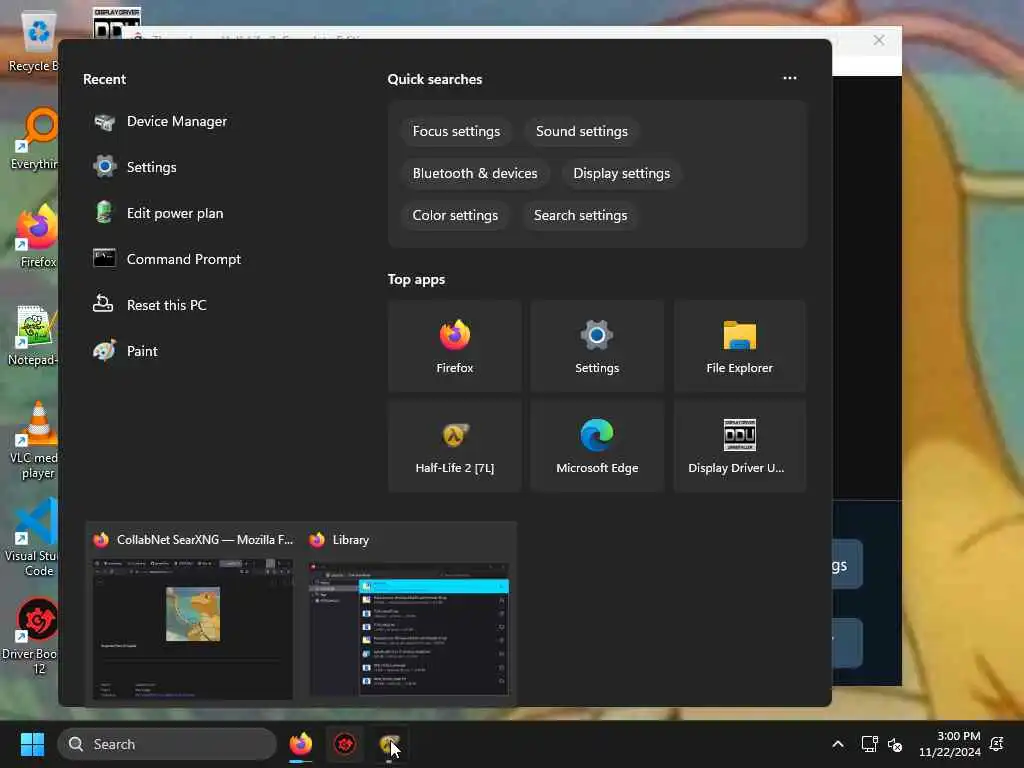Click the Focus settings quick search
This screenshot has width=1024, height=768.
pos(456,131)
